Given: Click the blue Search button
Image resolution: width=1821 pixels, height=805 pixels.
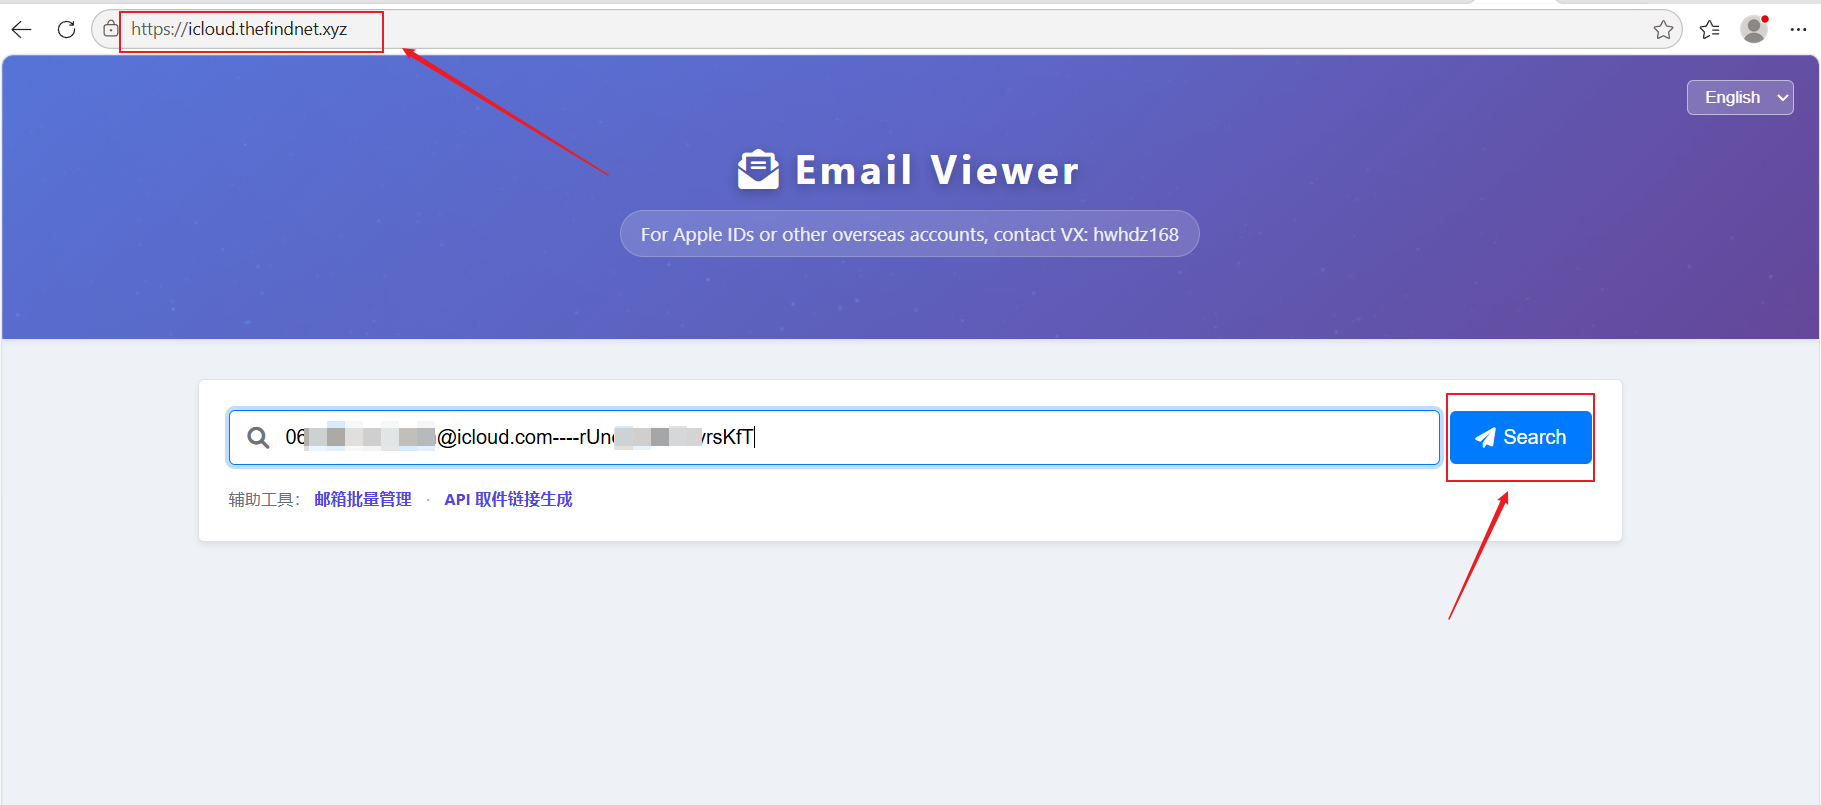Looking at the screenshot, I should pos(1520,437).
